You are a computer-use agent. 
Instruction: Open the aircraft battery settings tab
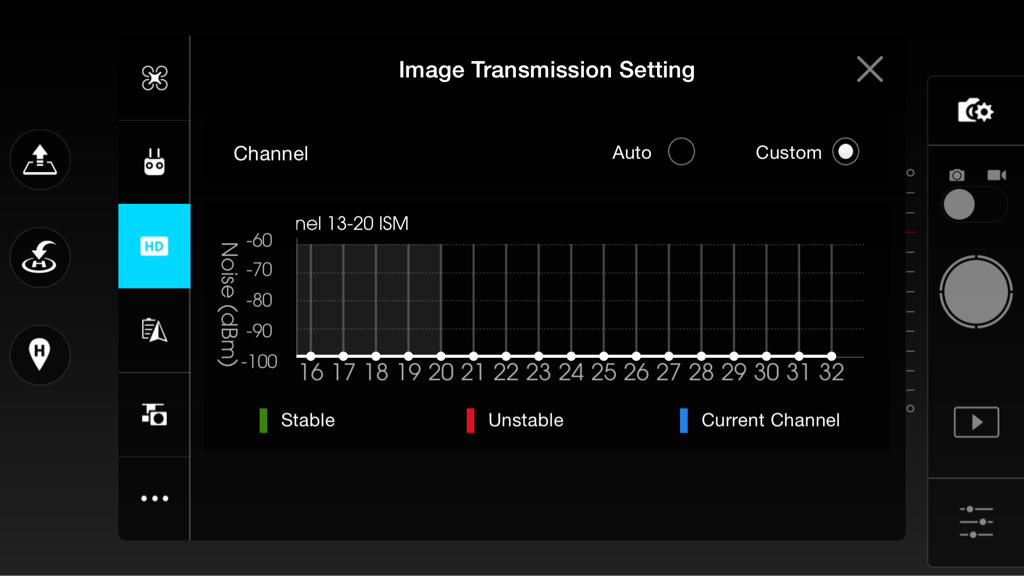point(155,330)
